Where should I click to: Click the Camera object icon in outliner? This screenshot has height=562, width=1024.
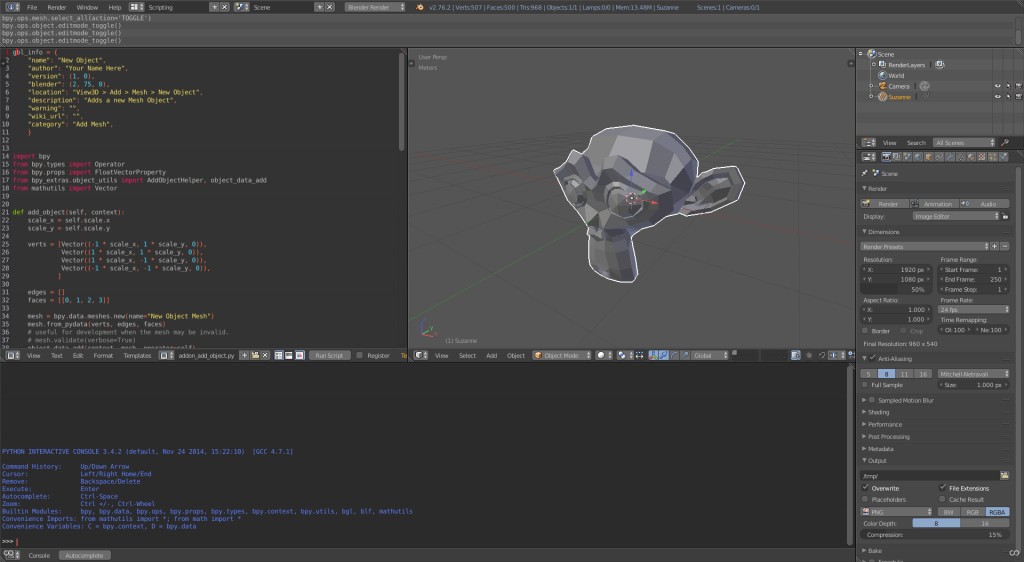882,86
